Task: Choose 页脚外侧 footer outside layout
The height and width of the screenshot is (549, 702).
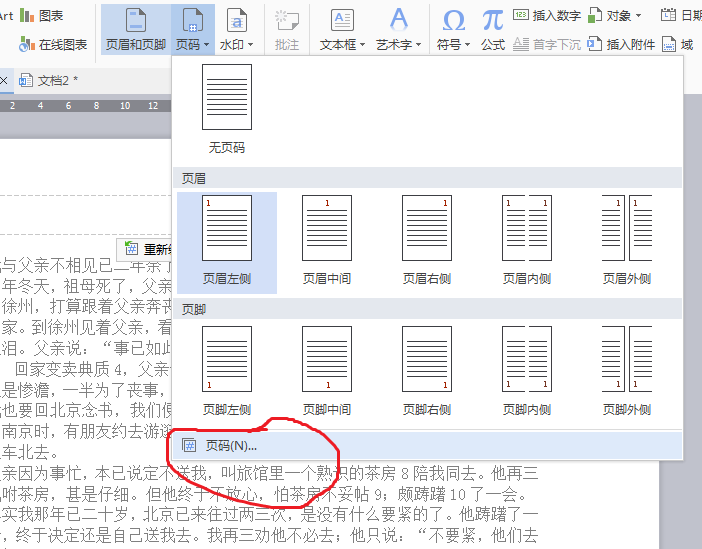Action: pyautogui.click(x=627, y=373)
